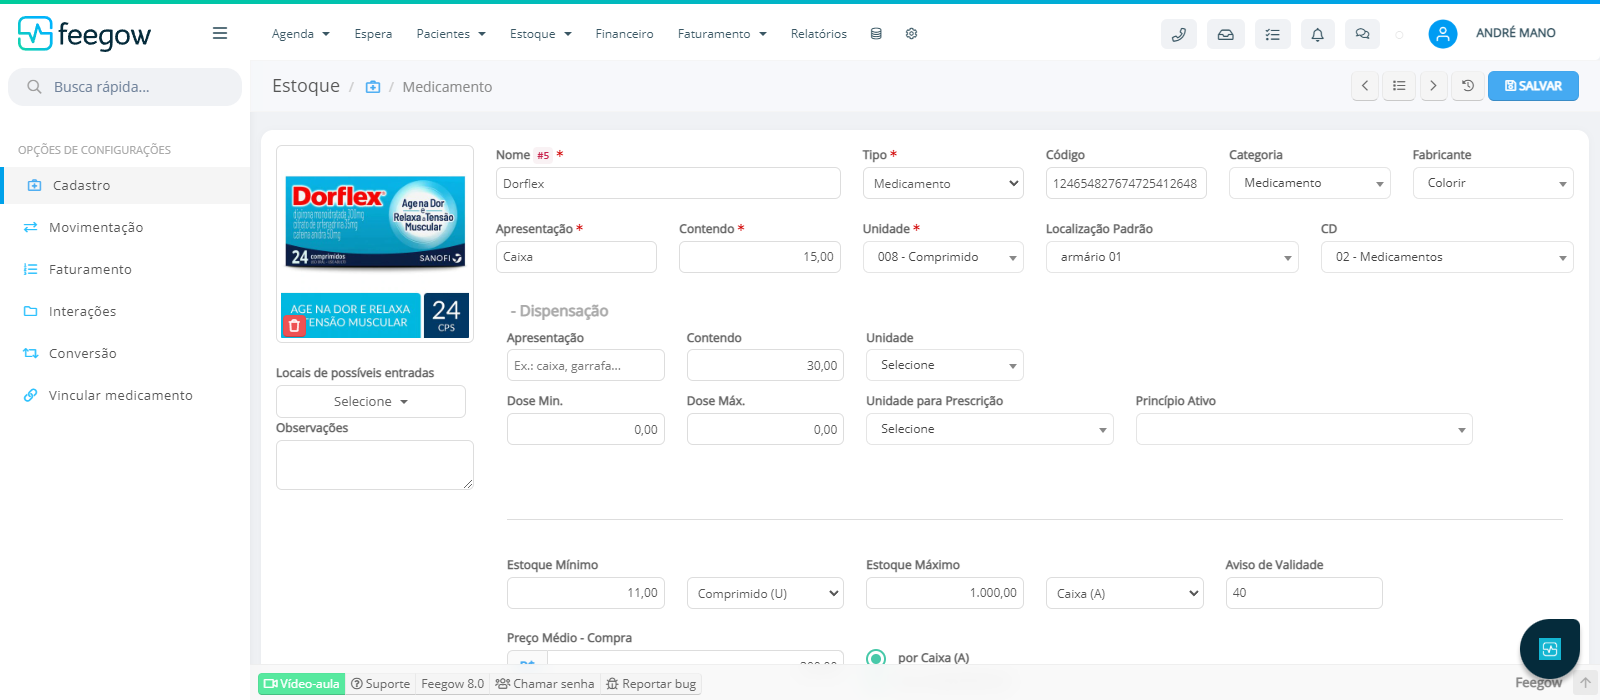
Task: Select the 'por Caixa (A)' radio option
Action: 876,658
